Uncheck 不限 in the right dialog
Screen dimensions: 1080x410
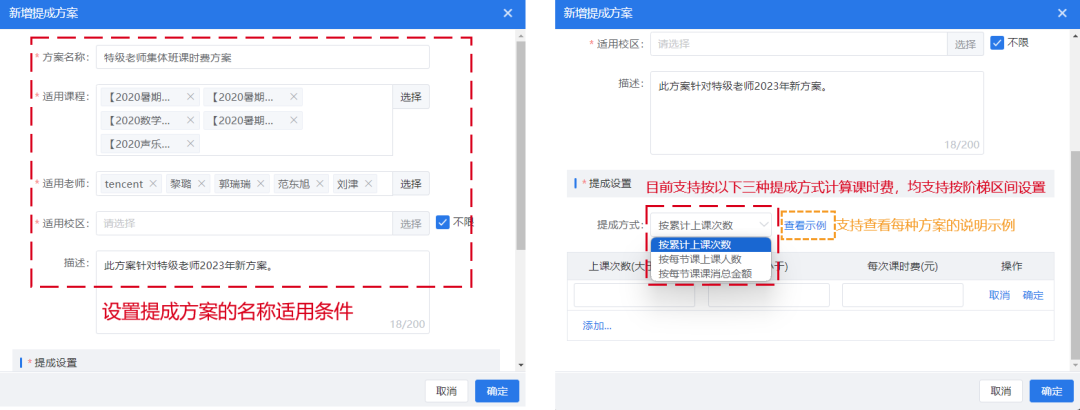tap(997, 43)
